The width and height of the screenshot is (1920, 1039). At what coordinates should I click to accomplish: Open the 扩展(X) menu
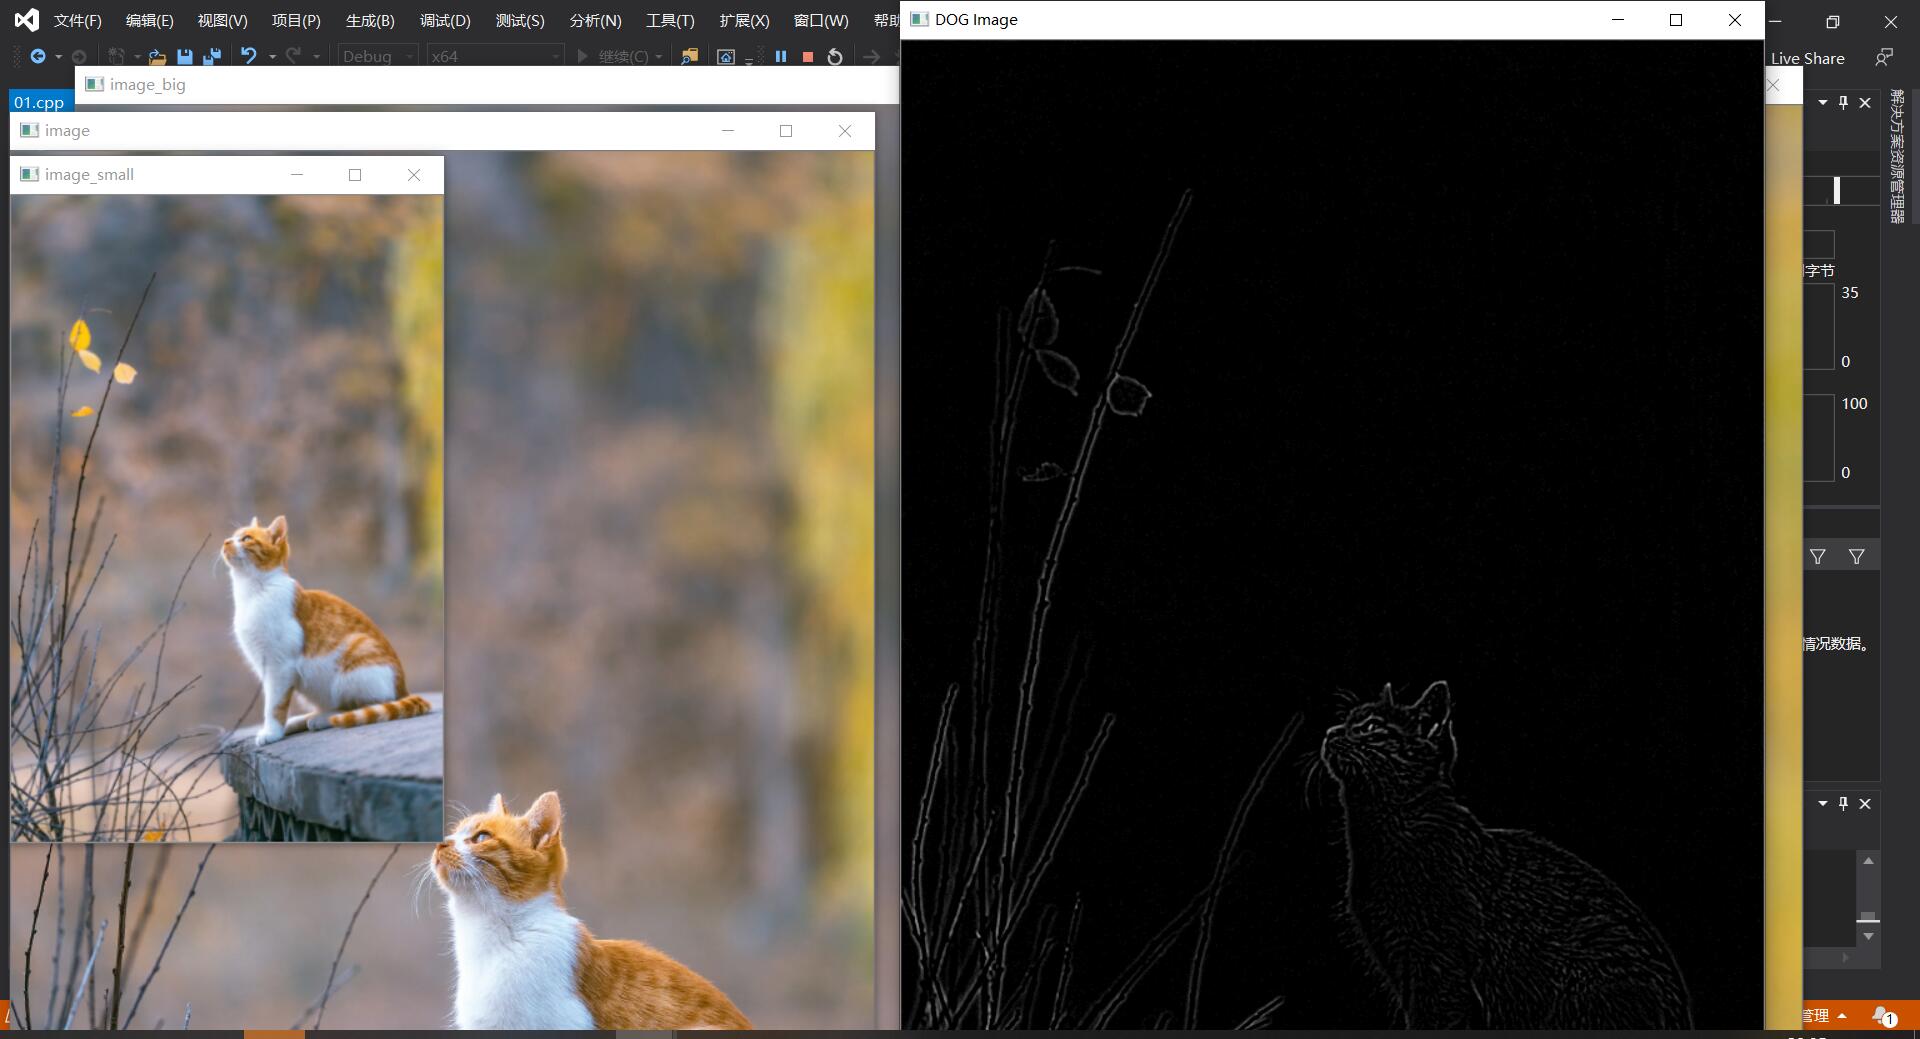[x=745, y=20]
